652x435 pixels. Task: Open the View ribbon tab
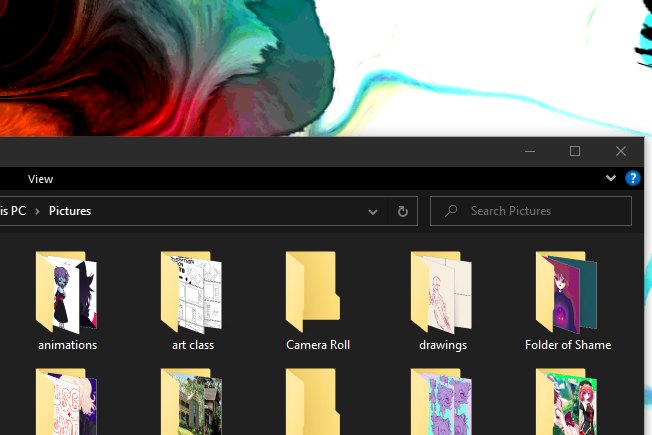(x=41, y=179)
